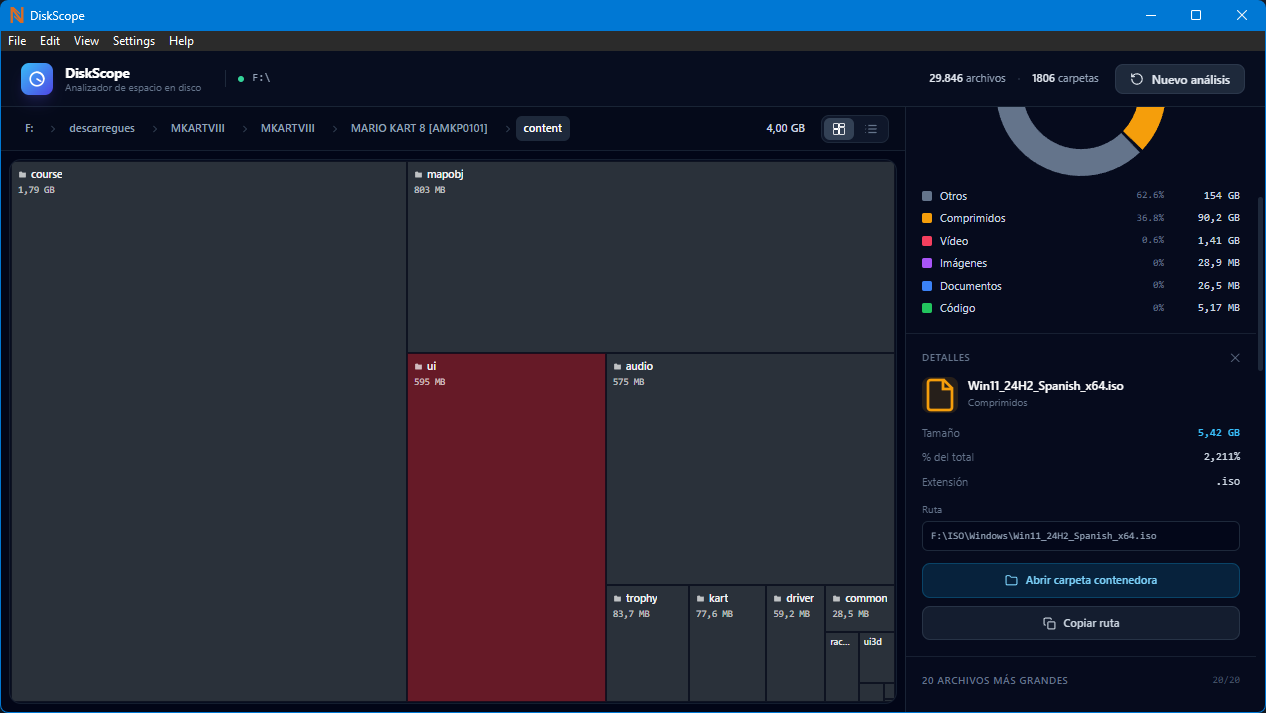The image size is (1266, 713).
Task: Click folder icon of mapobj block
Action: coord(418,175)
